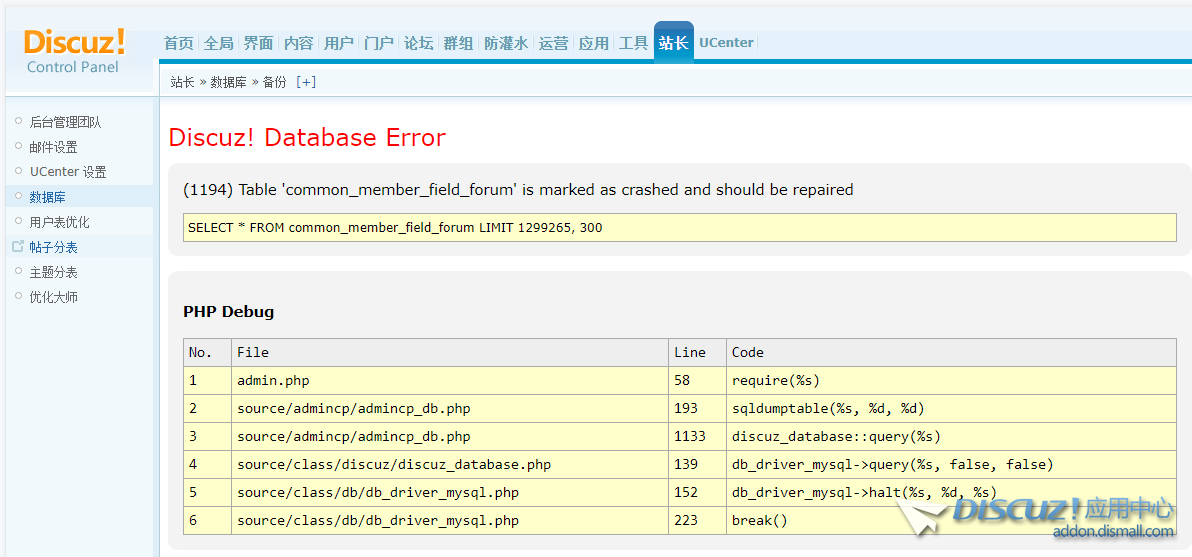Viewport: 1192px width, 557px height.
Task: Select 数据库 in the sidebar
Action: [47, 197]
